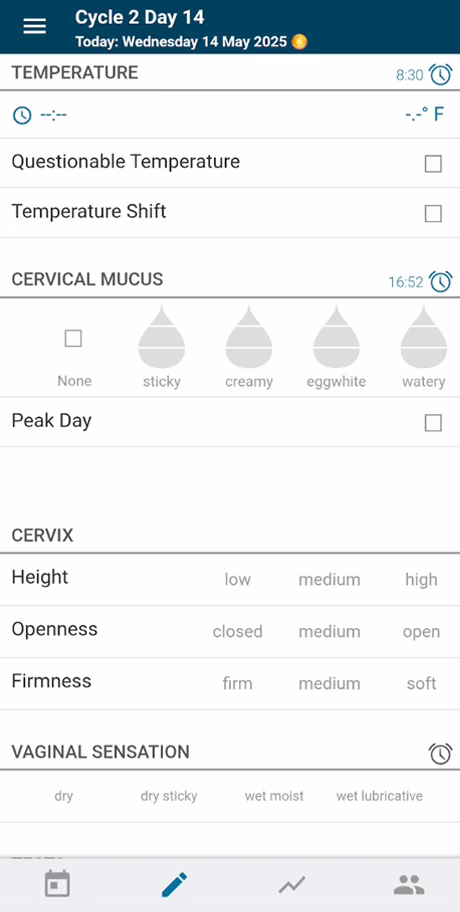
Task: Tap the cervical mucus reminder alarm icon
Action: [x=440, y=282]
